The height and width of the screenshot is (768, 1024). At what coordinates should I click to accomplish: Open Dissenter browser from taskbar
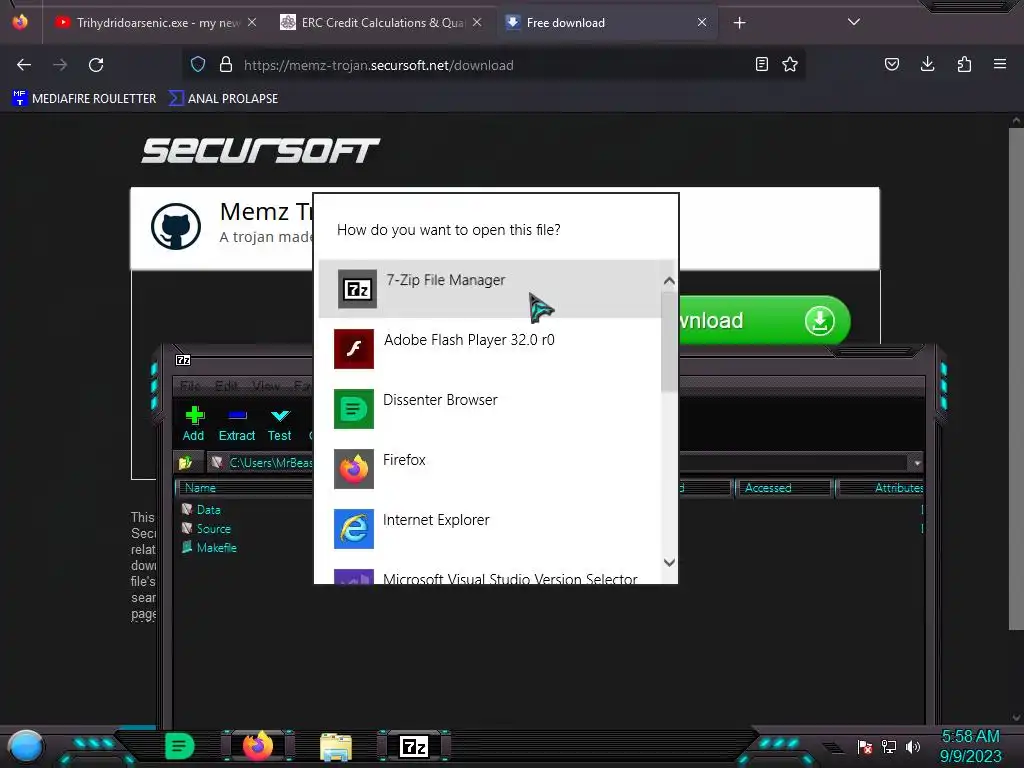pos(179,746)
